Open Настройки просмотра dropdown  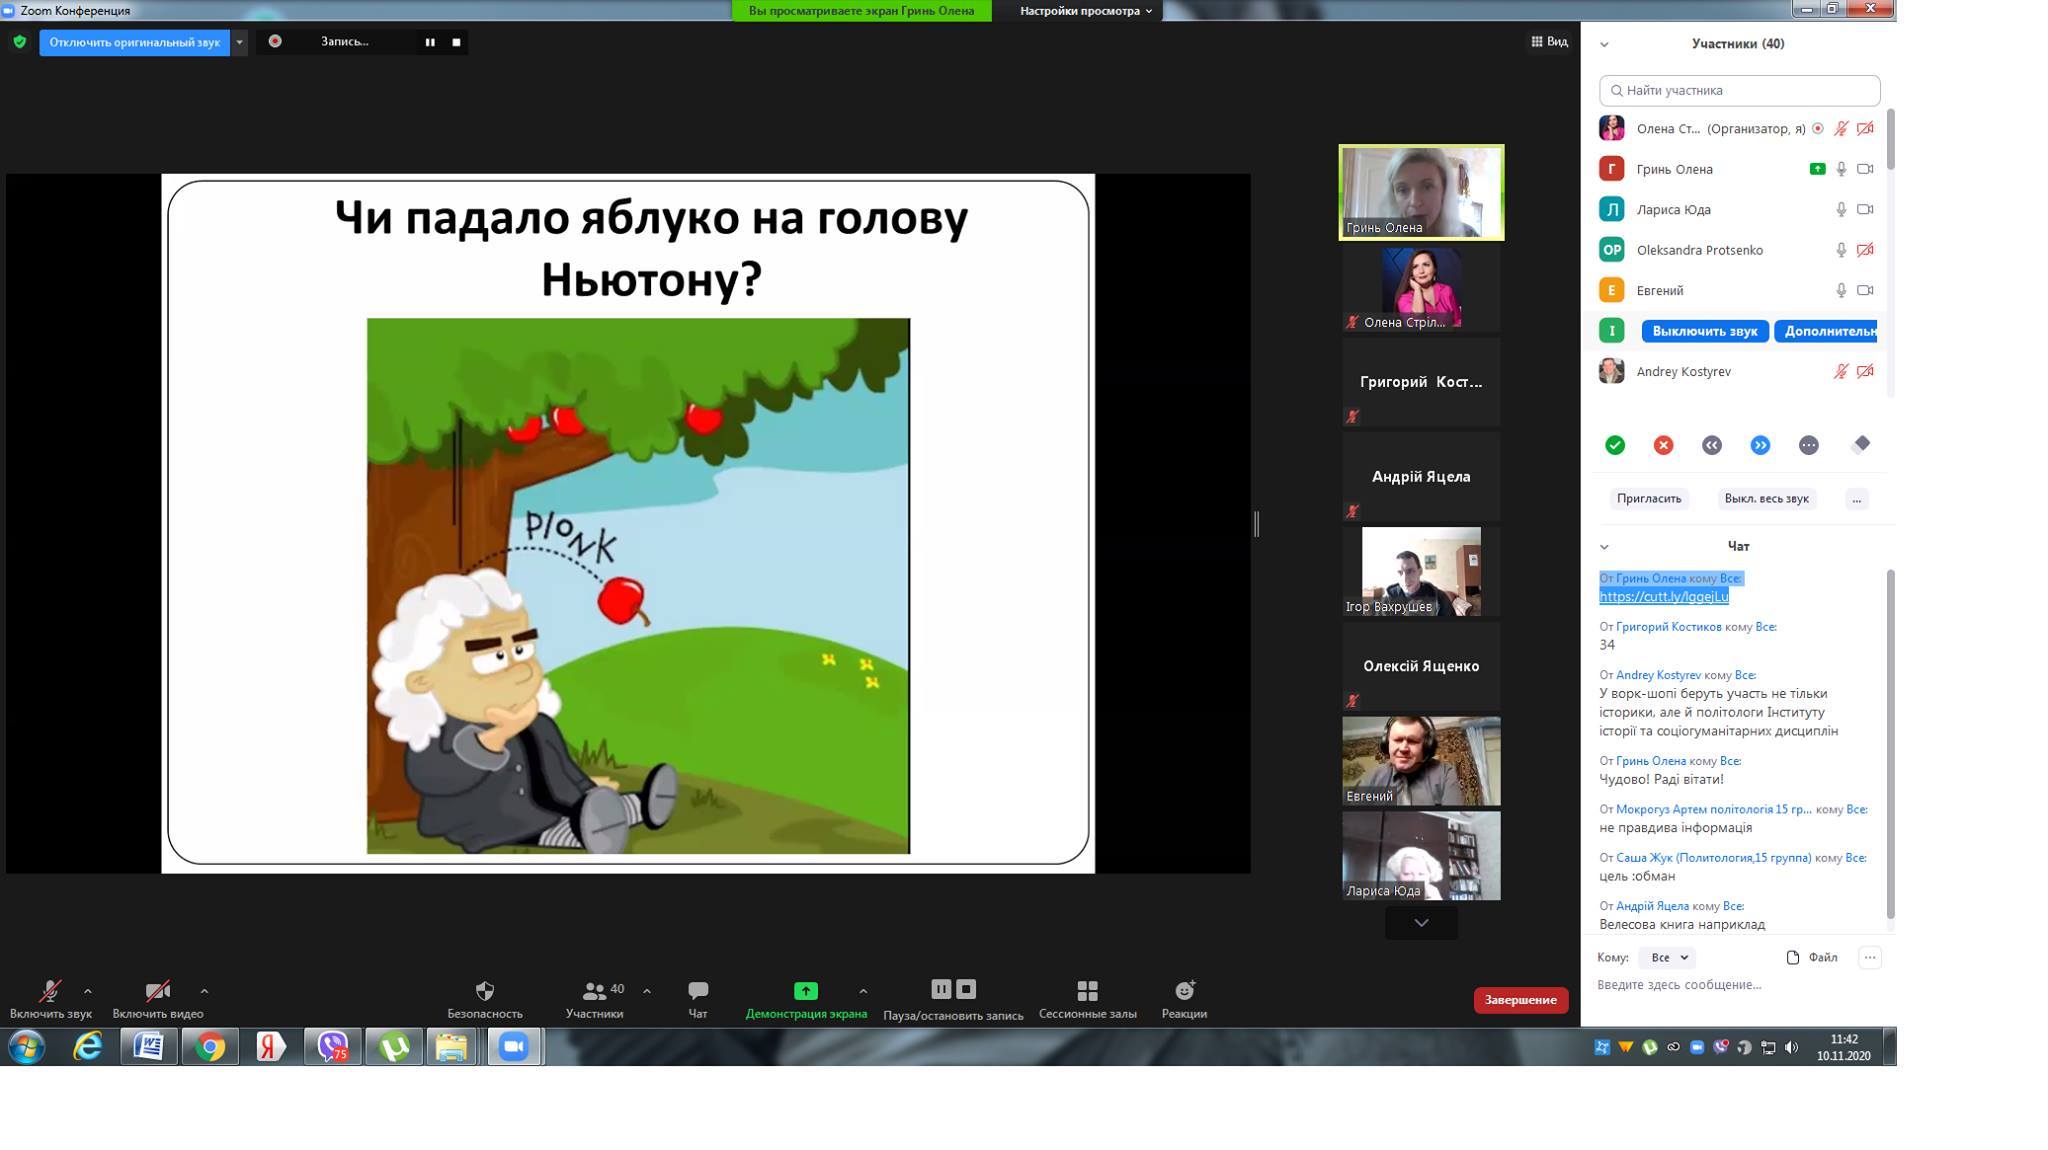point(1086,11)
